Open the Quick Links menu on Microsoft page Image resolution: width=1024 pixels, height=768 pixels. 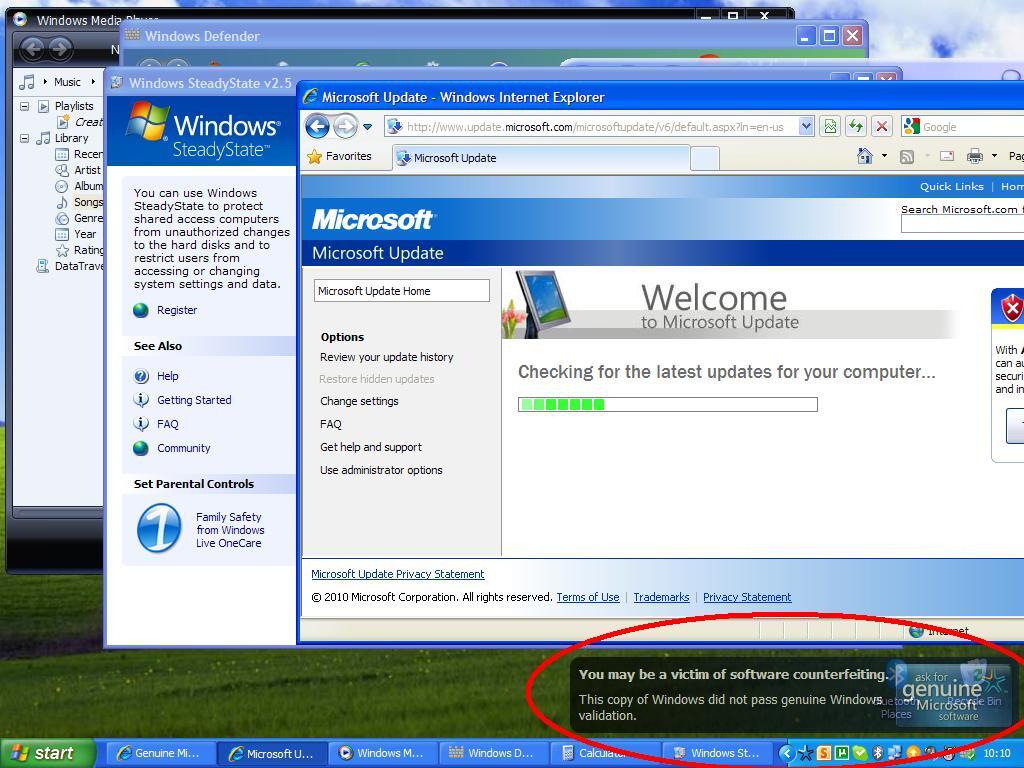click(952, 186)
